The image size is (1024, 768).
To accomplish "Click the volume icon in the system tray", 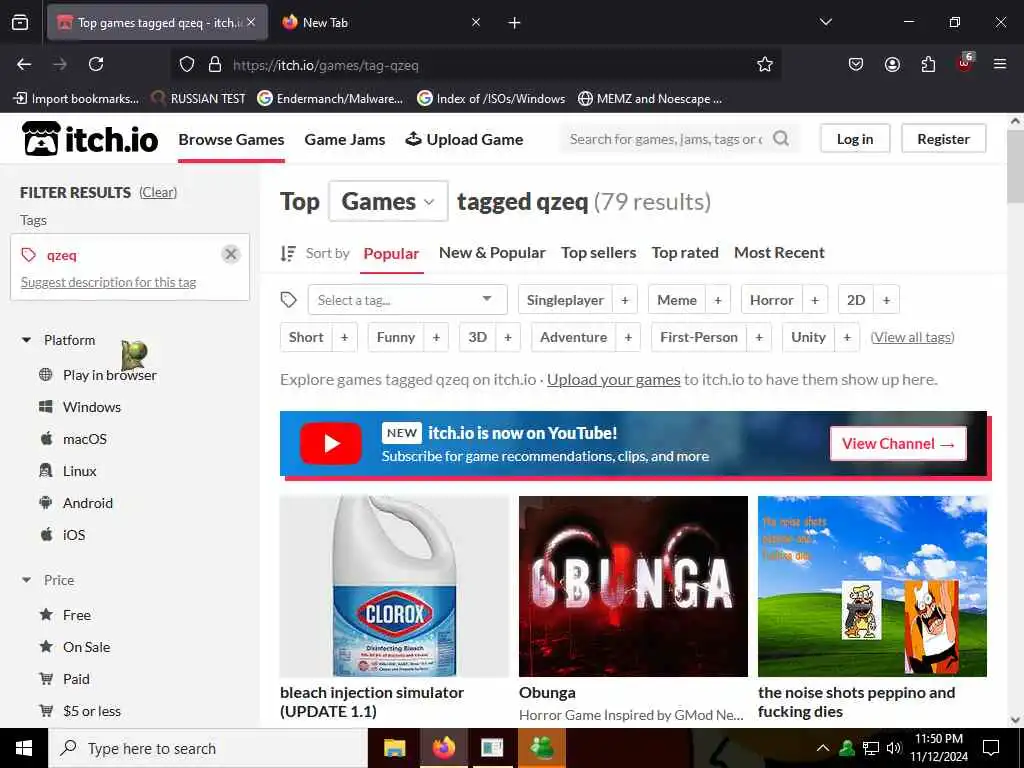I will coord(894,748).
